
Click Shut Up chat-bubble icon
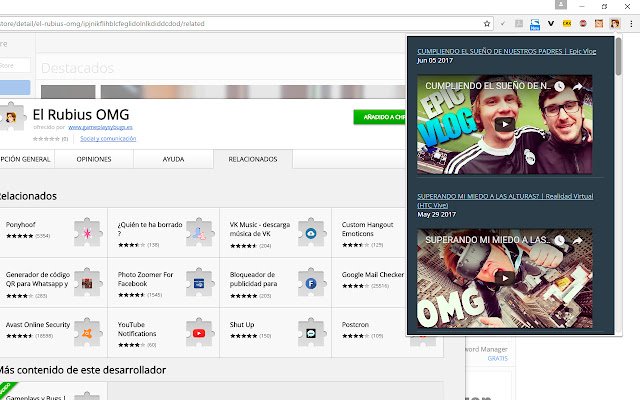pyautogui.click(x=311, y=333)
